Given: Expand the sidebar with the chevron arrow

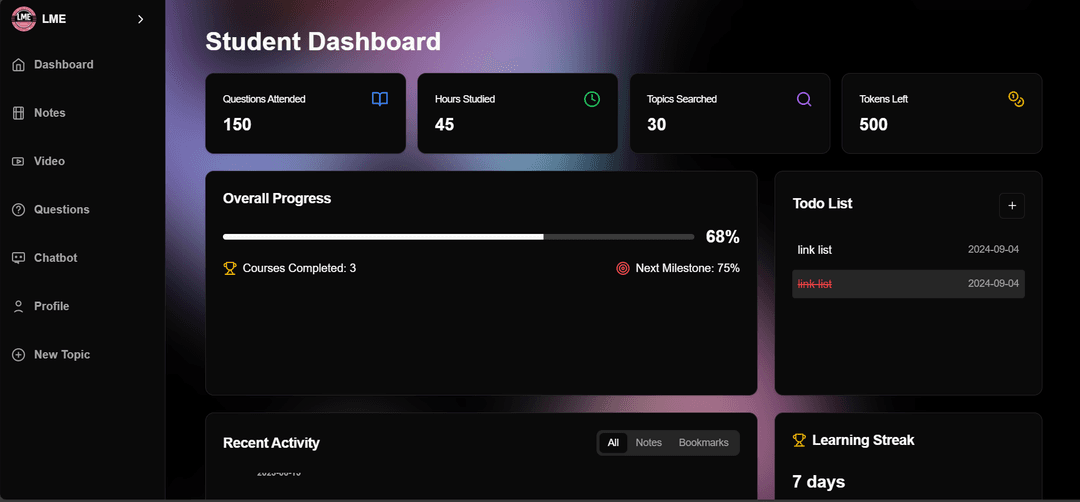Looking at the screenshot, I should [x=140, y=19].
